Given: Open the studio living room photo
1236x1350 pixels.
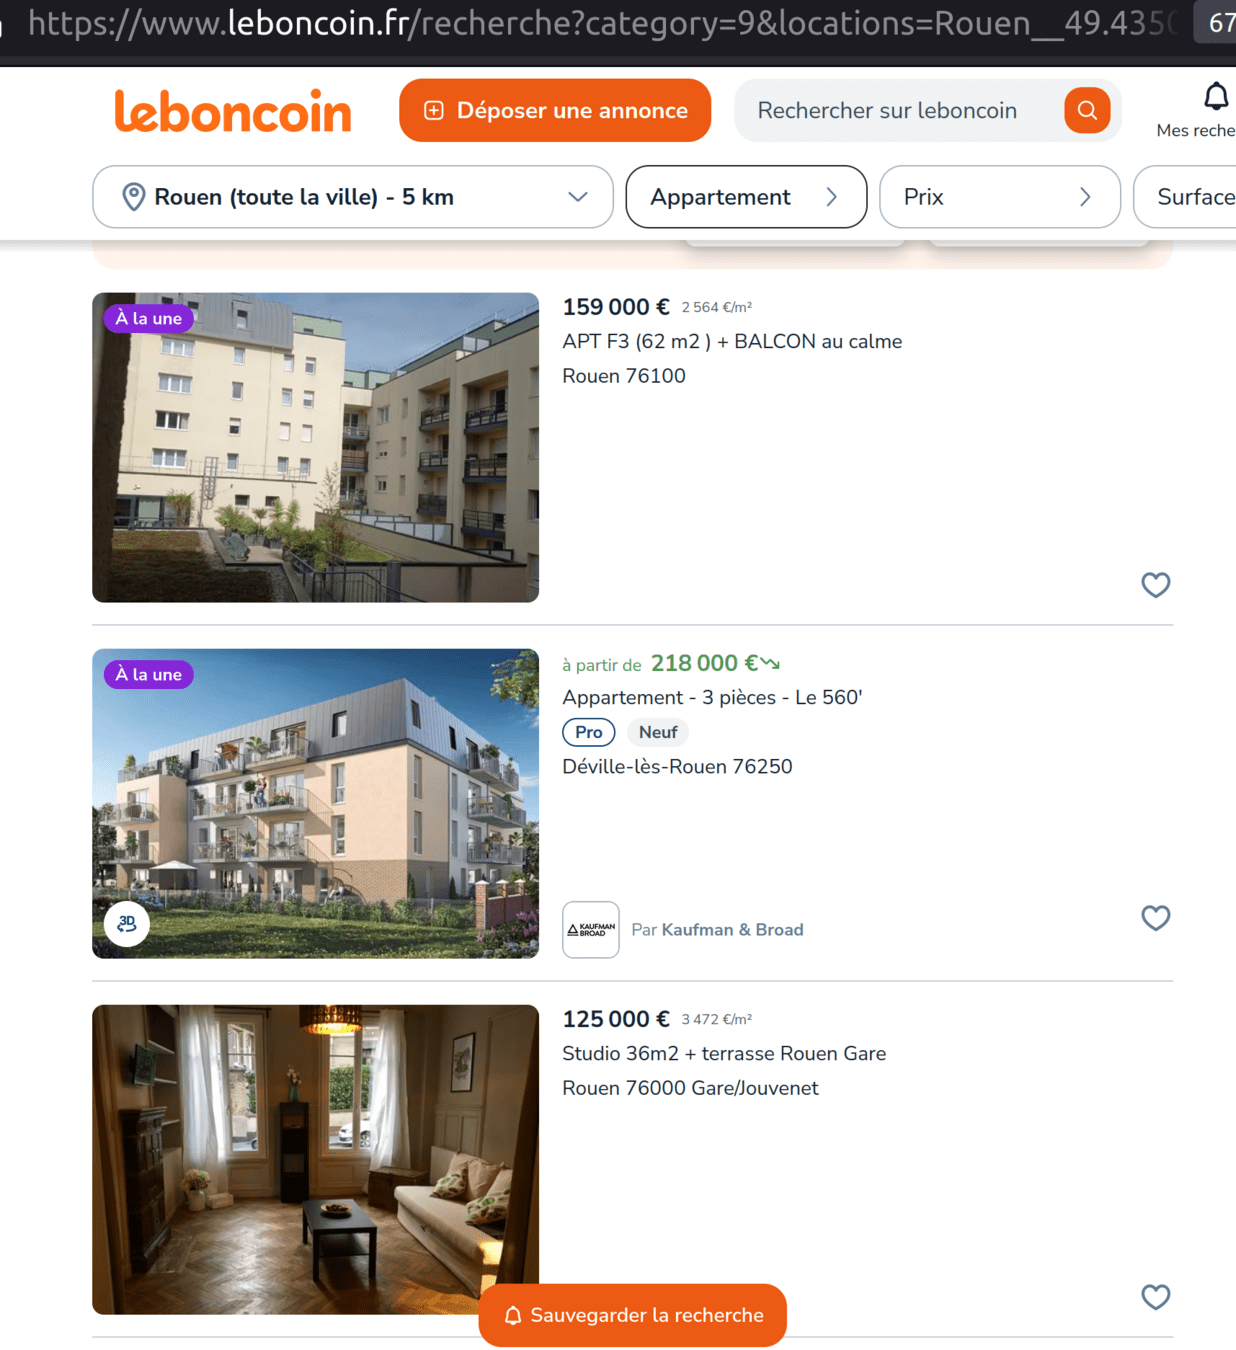Looking at the screenshot, I should (315, 1160).
